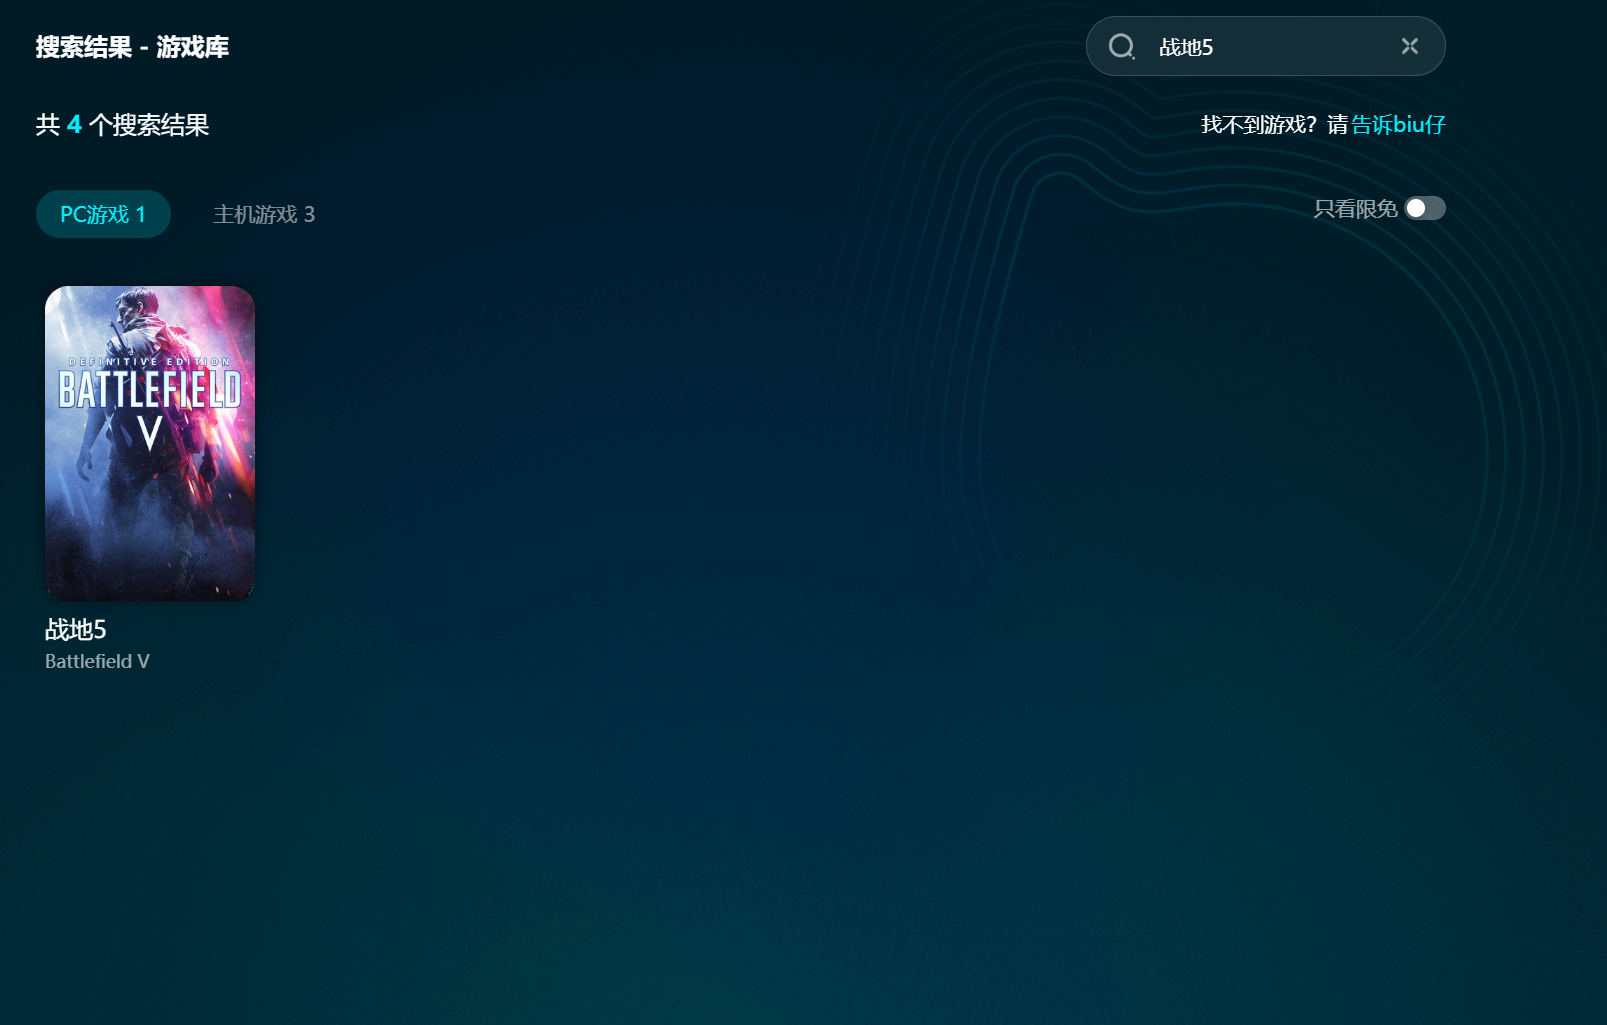Viewport: 1607px width, 1025px height.
Task: Click the 搜索结果 - 游戏库 heading
Action: pos(132,47)
